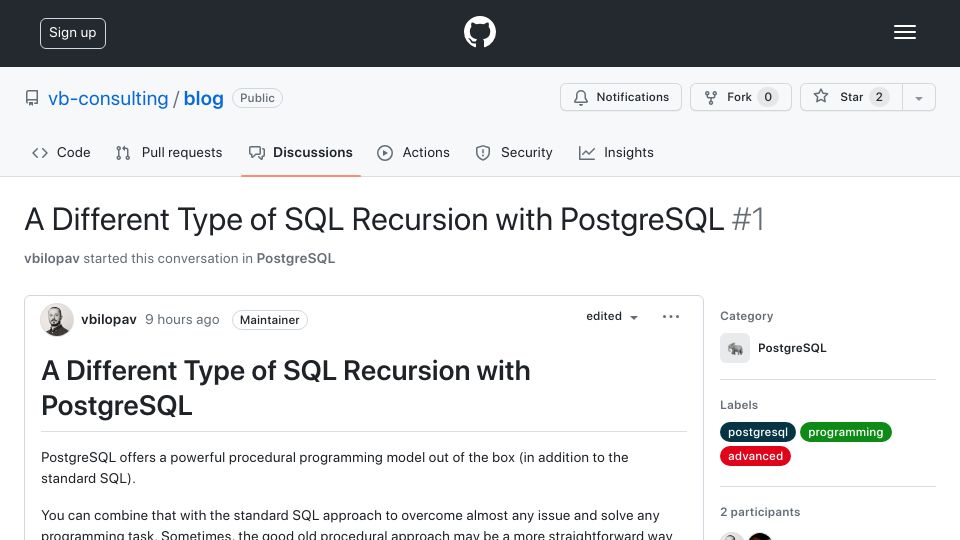Image resolution: width=960 pixels, height=540 pixels.
Task: Click vbilopav's avatar thumbnail
Action: coord(57,320)
